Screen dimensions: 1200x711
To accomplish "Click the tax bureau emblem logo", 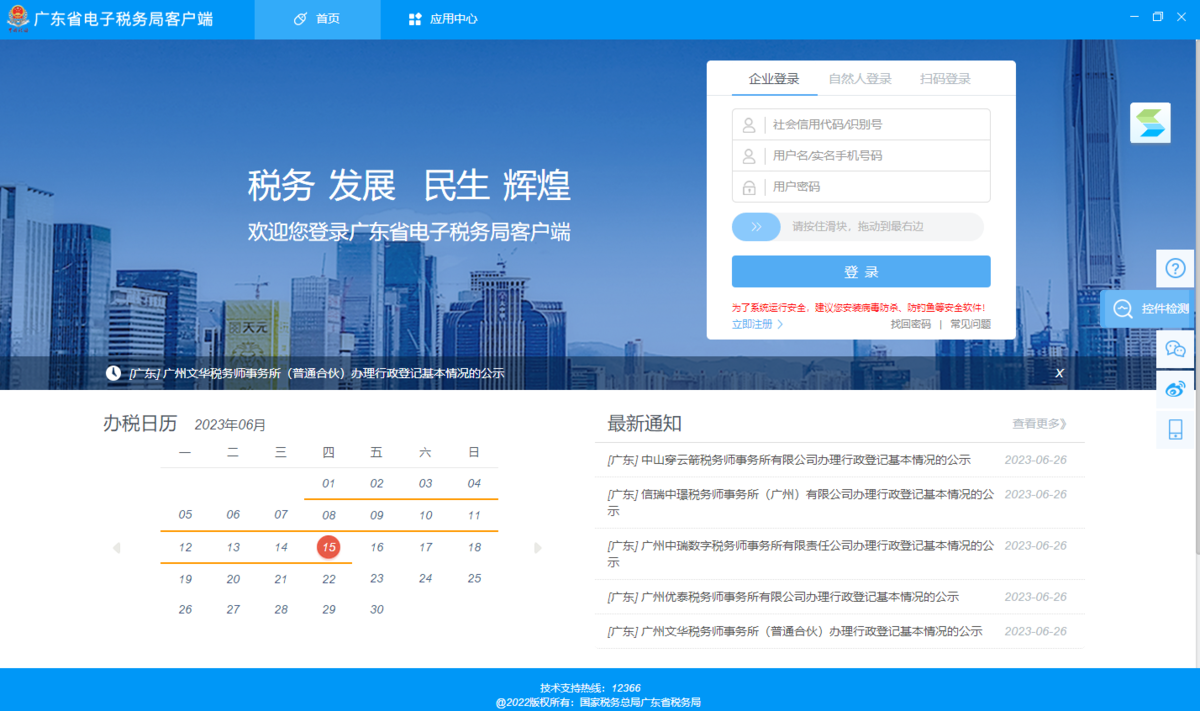I will click(x=19, y=20).
